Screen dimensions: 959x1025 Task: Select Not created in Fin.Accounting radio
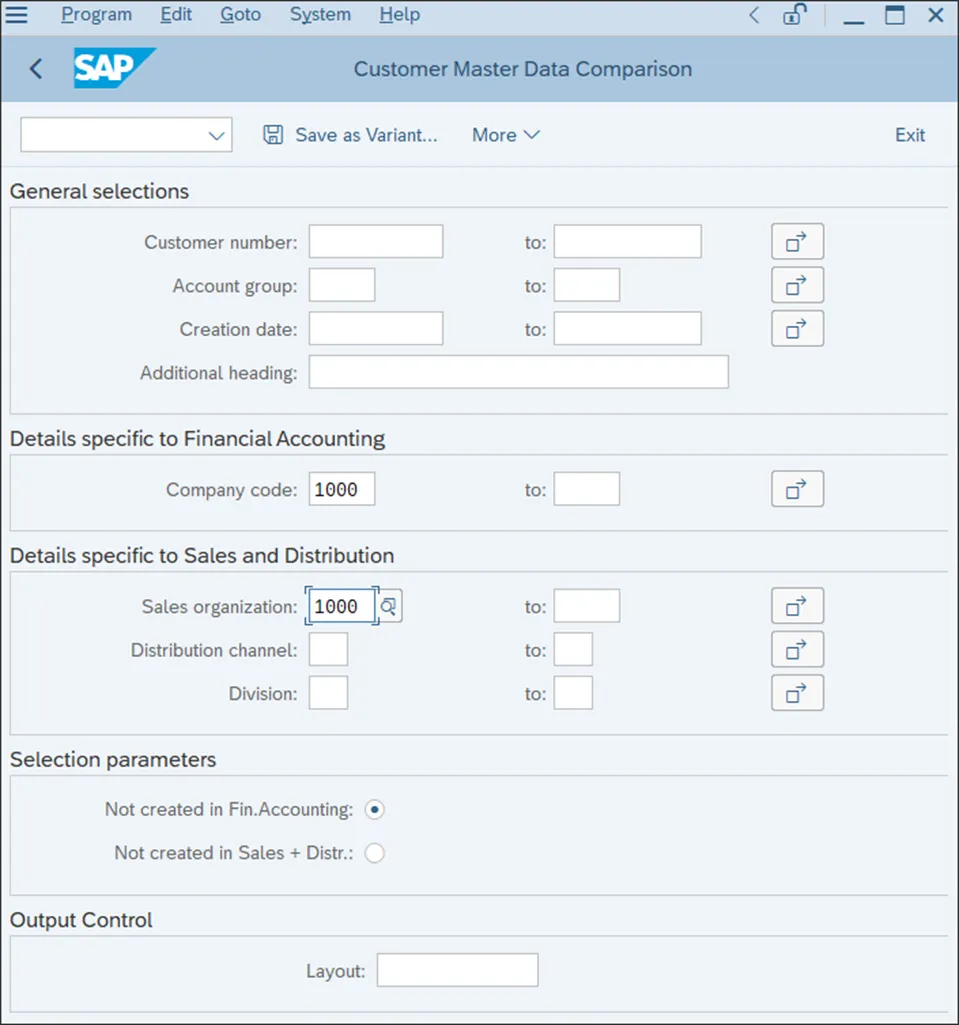pyautogui.click(x=375, y=810)
